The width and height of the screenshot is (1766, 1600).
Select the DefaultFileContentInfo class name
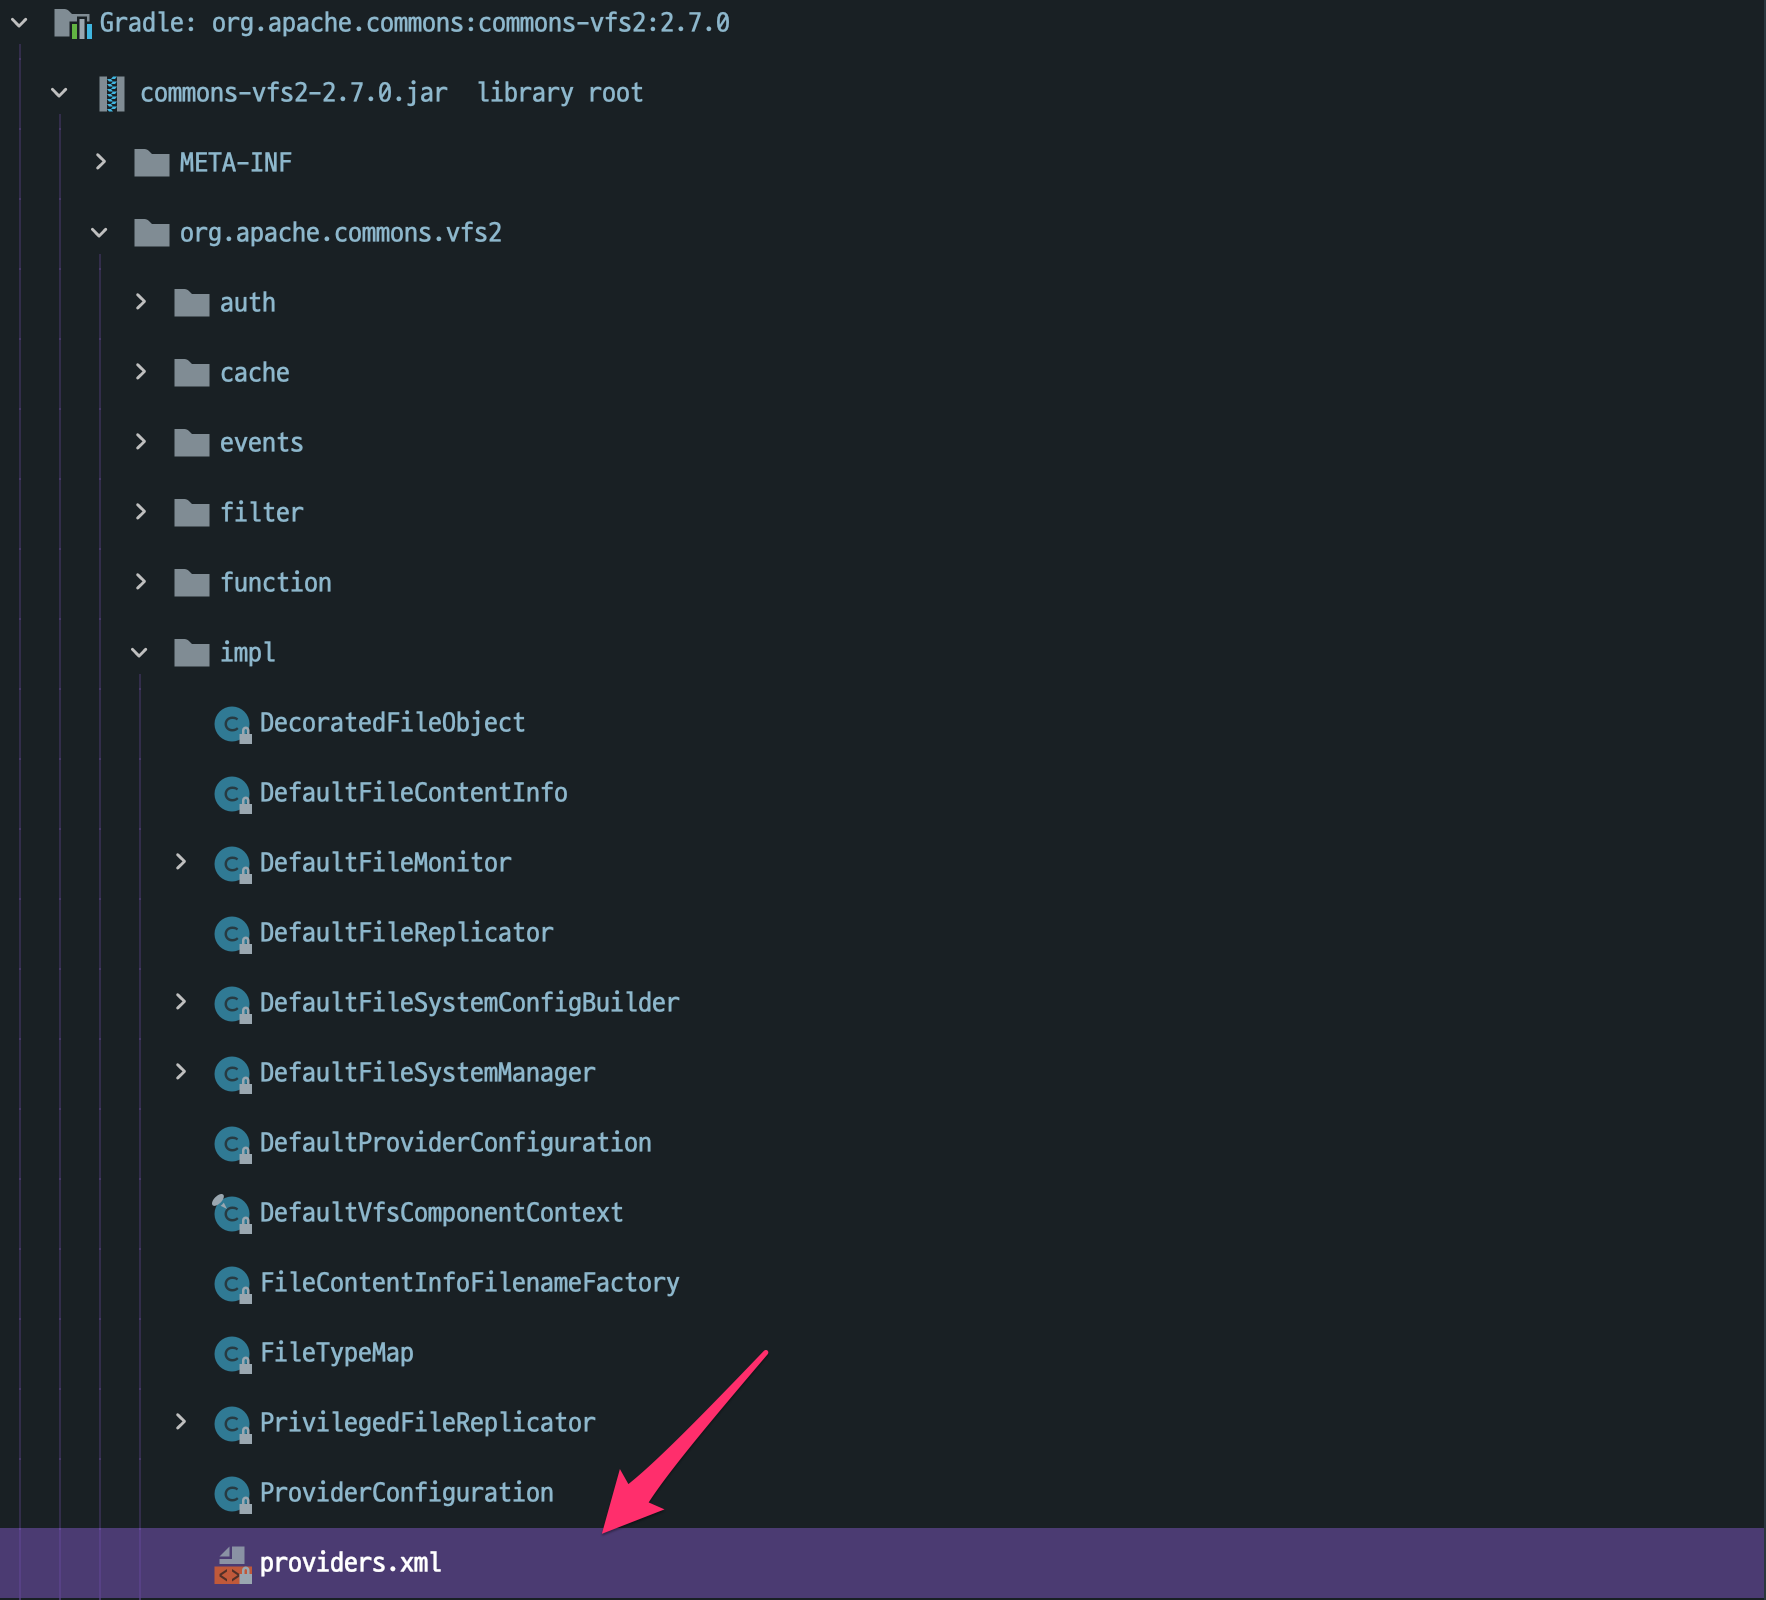coord(413,792)
